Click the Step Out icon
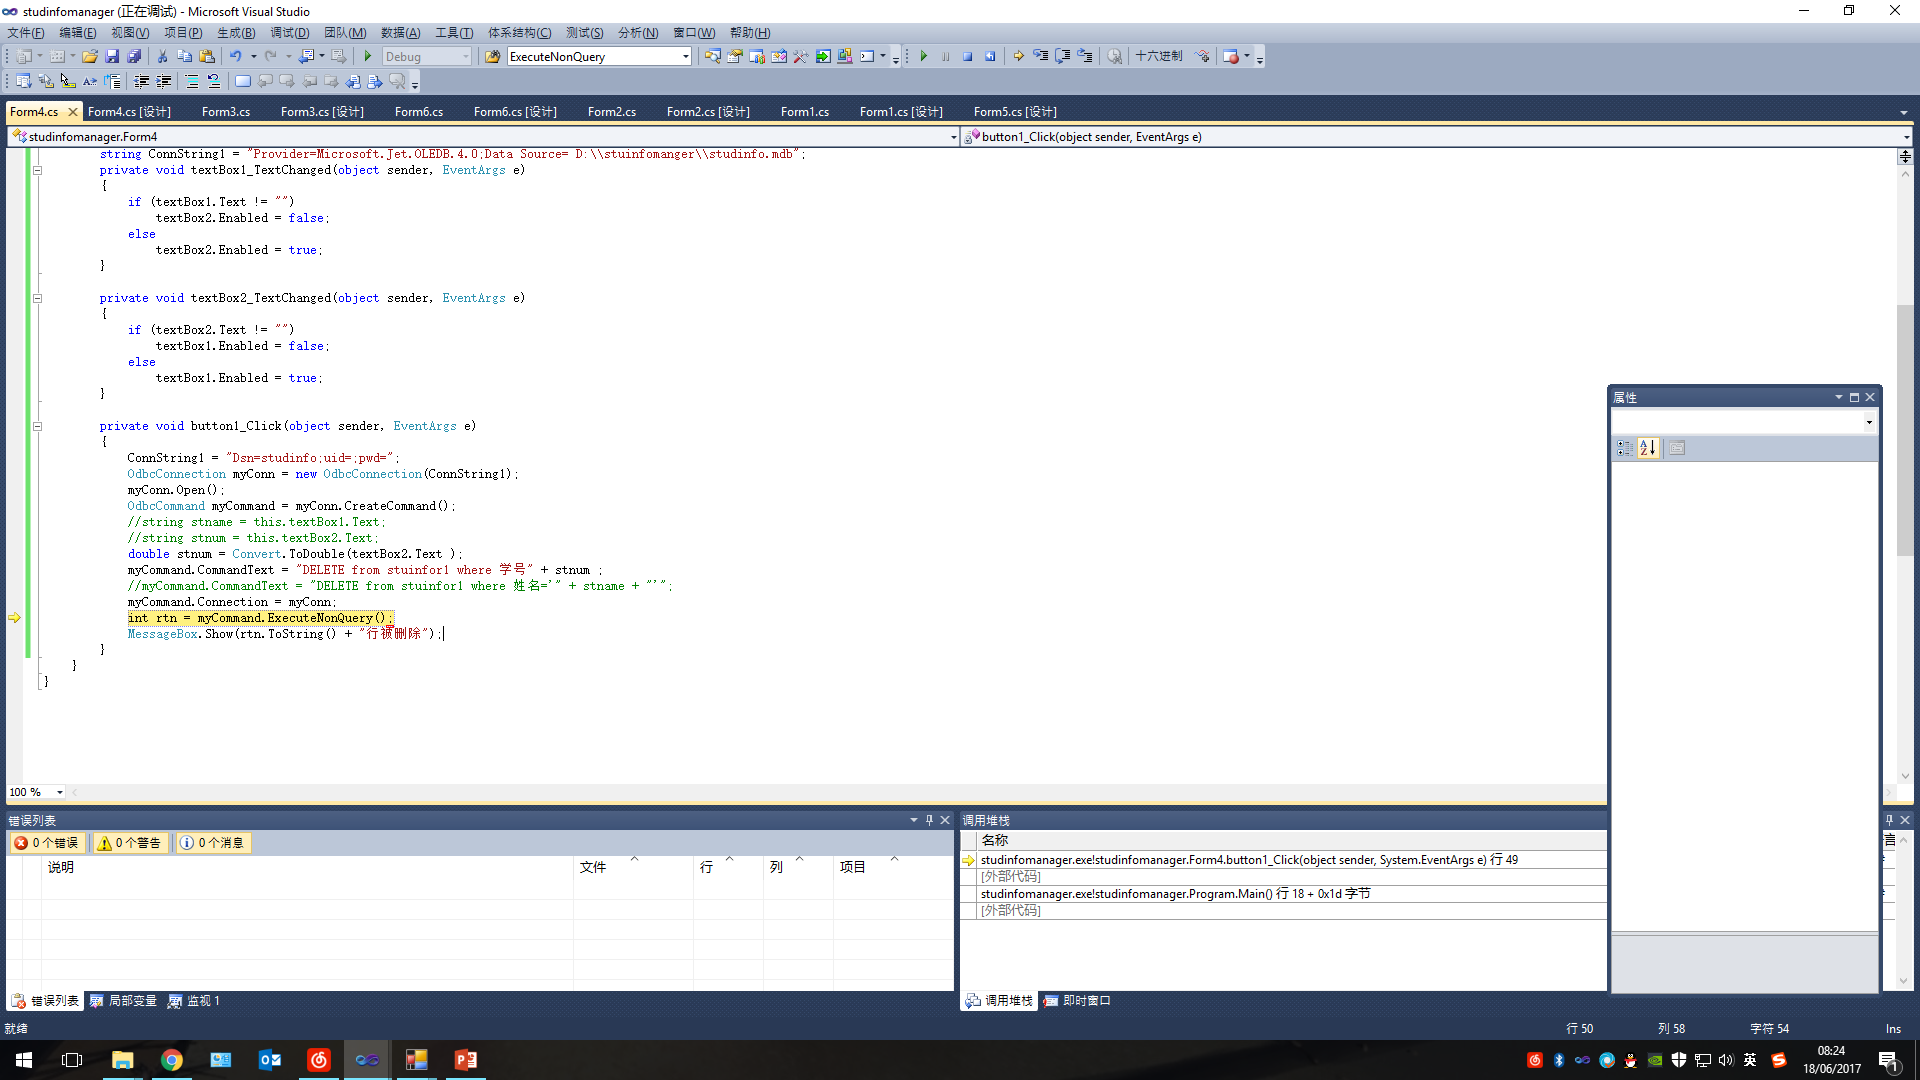1920x1080 pixels. pyautogui.click(x=1085, y=57)
